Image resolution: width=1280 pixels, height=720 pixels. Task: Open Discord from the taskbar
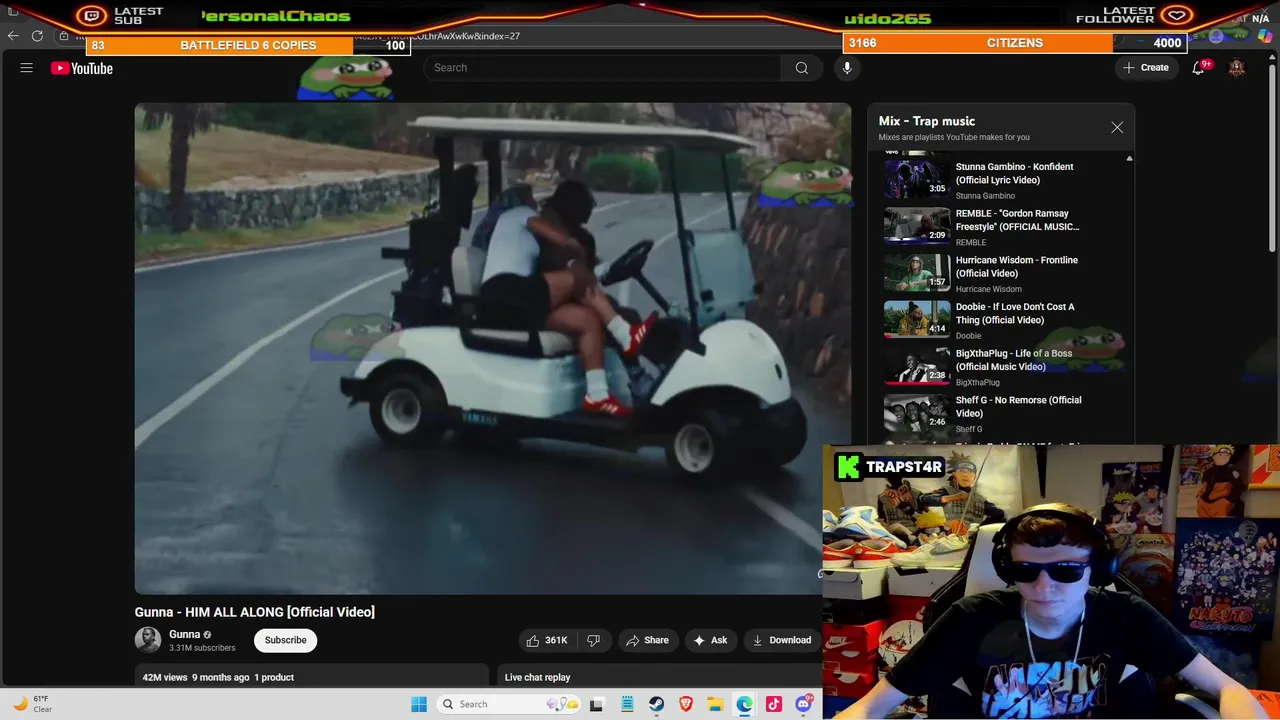pyautogui.click(x=804, y=704)
